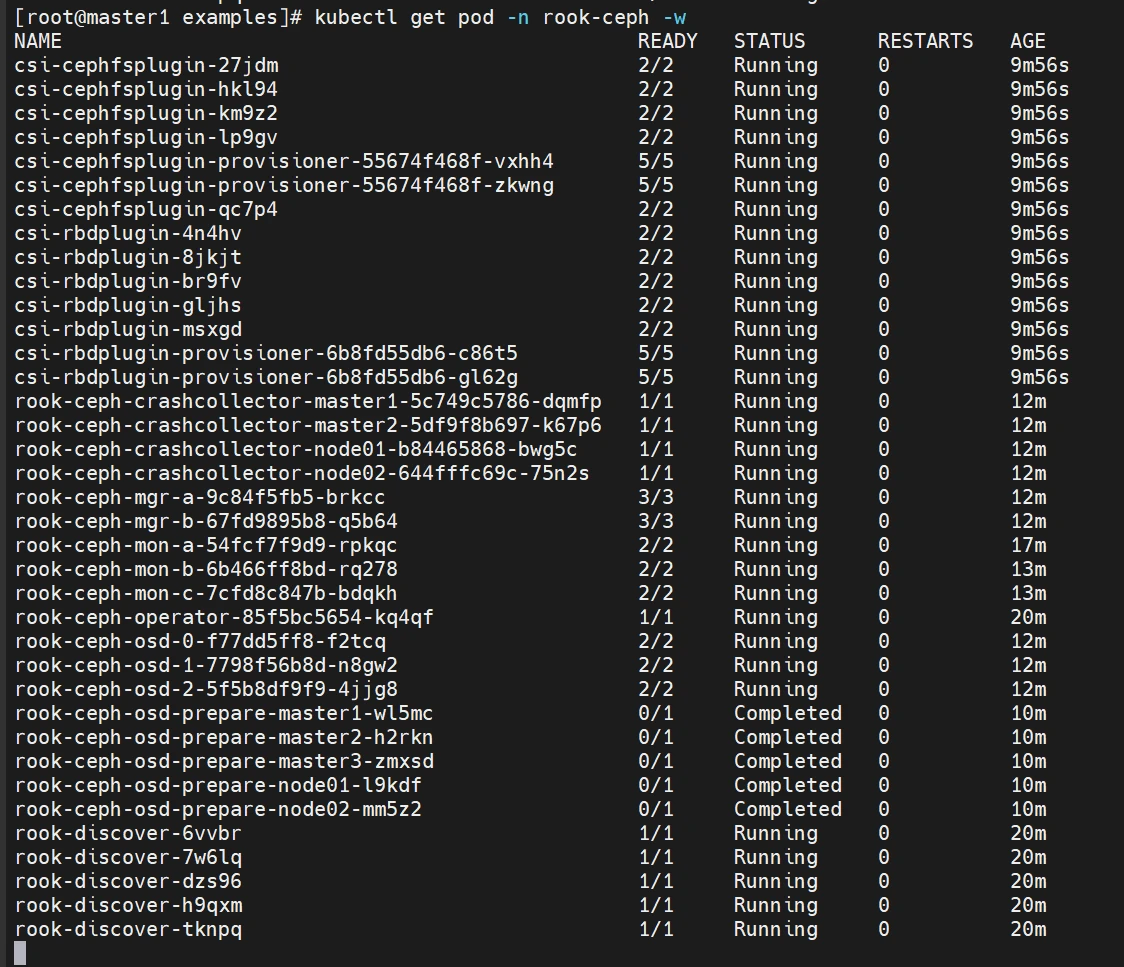Click pod name rook-discover-tknpq
Viewport: 1124px width, 967px height.
128,930
